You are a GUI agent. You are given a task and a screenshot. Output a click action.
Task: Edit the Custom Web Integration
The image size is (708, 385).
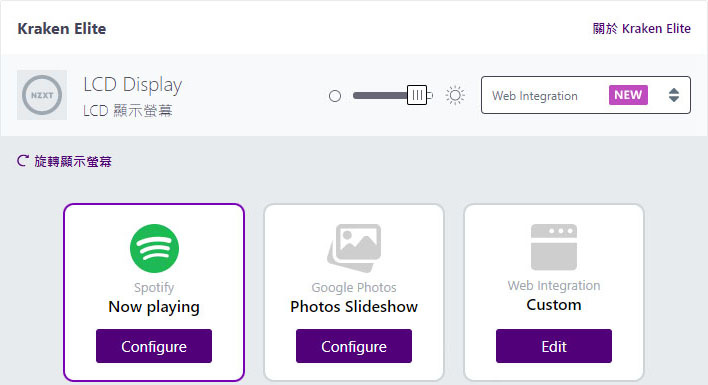554,346
